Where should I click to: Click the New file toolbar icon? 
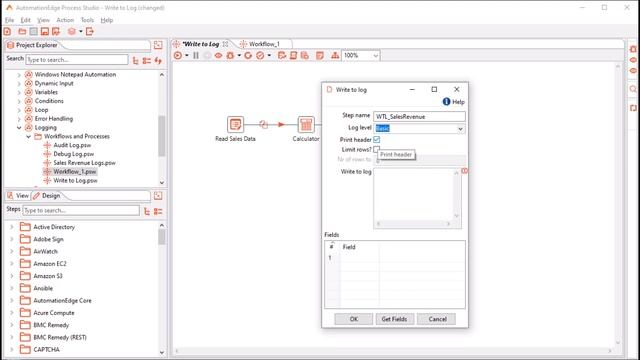tap(7, 31)
